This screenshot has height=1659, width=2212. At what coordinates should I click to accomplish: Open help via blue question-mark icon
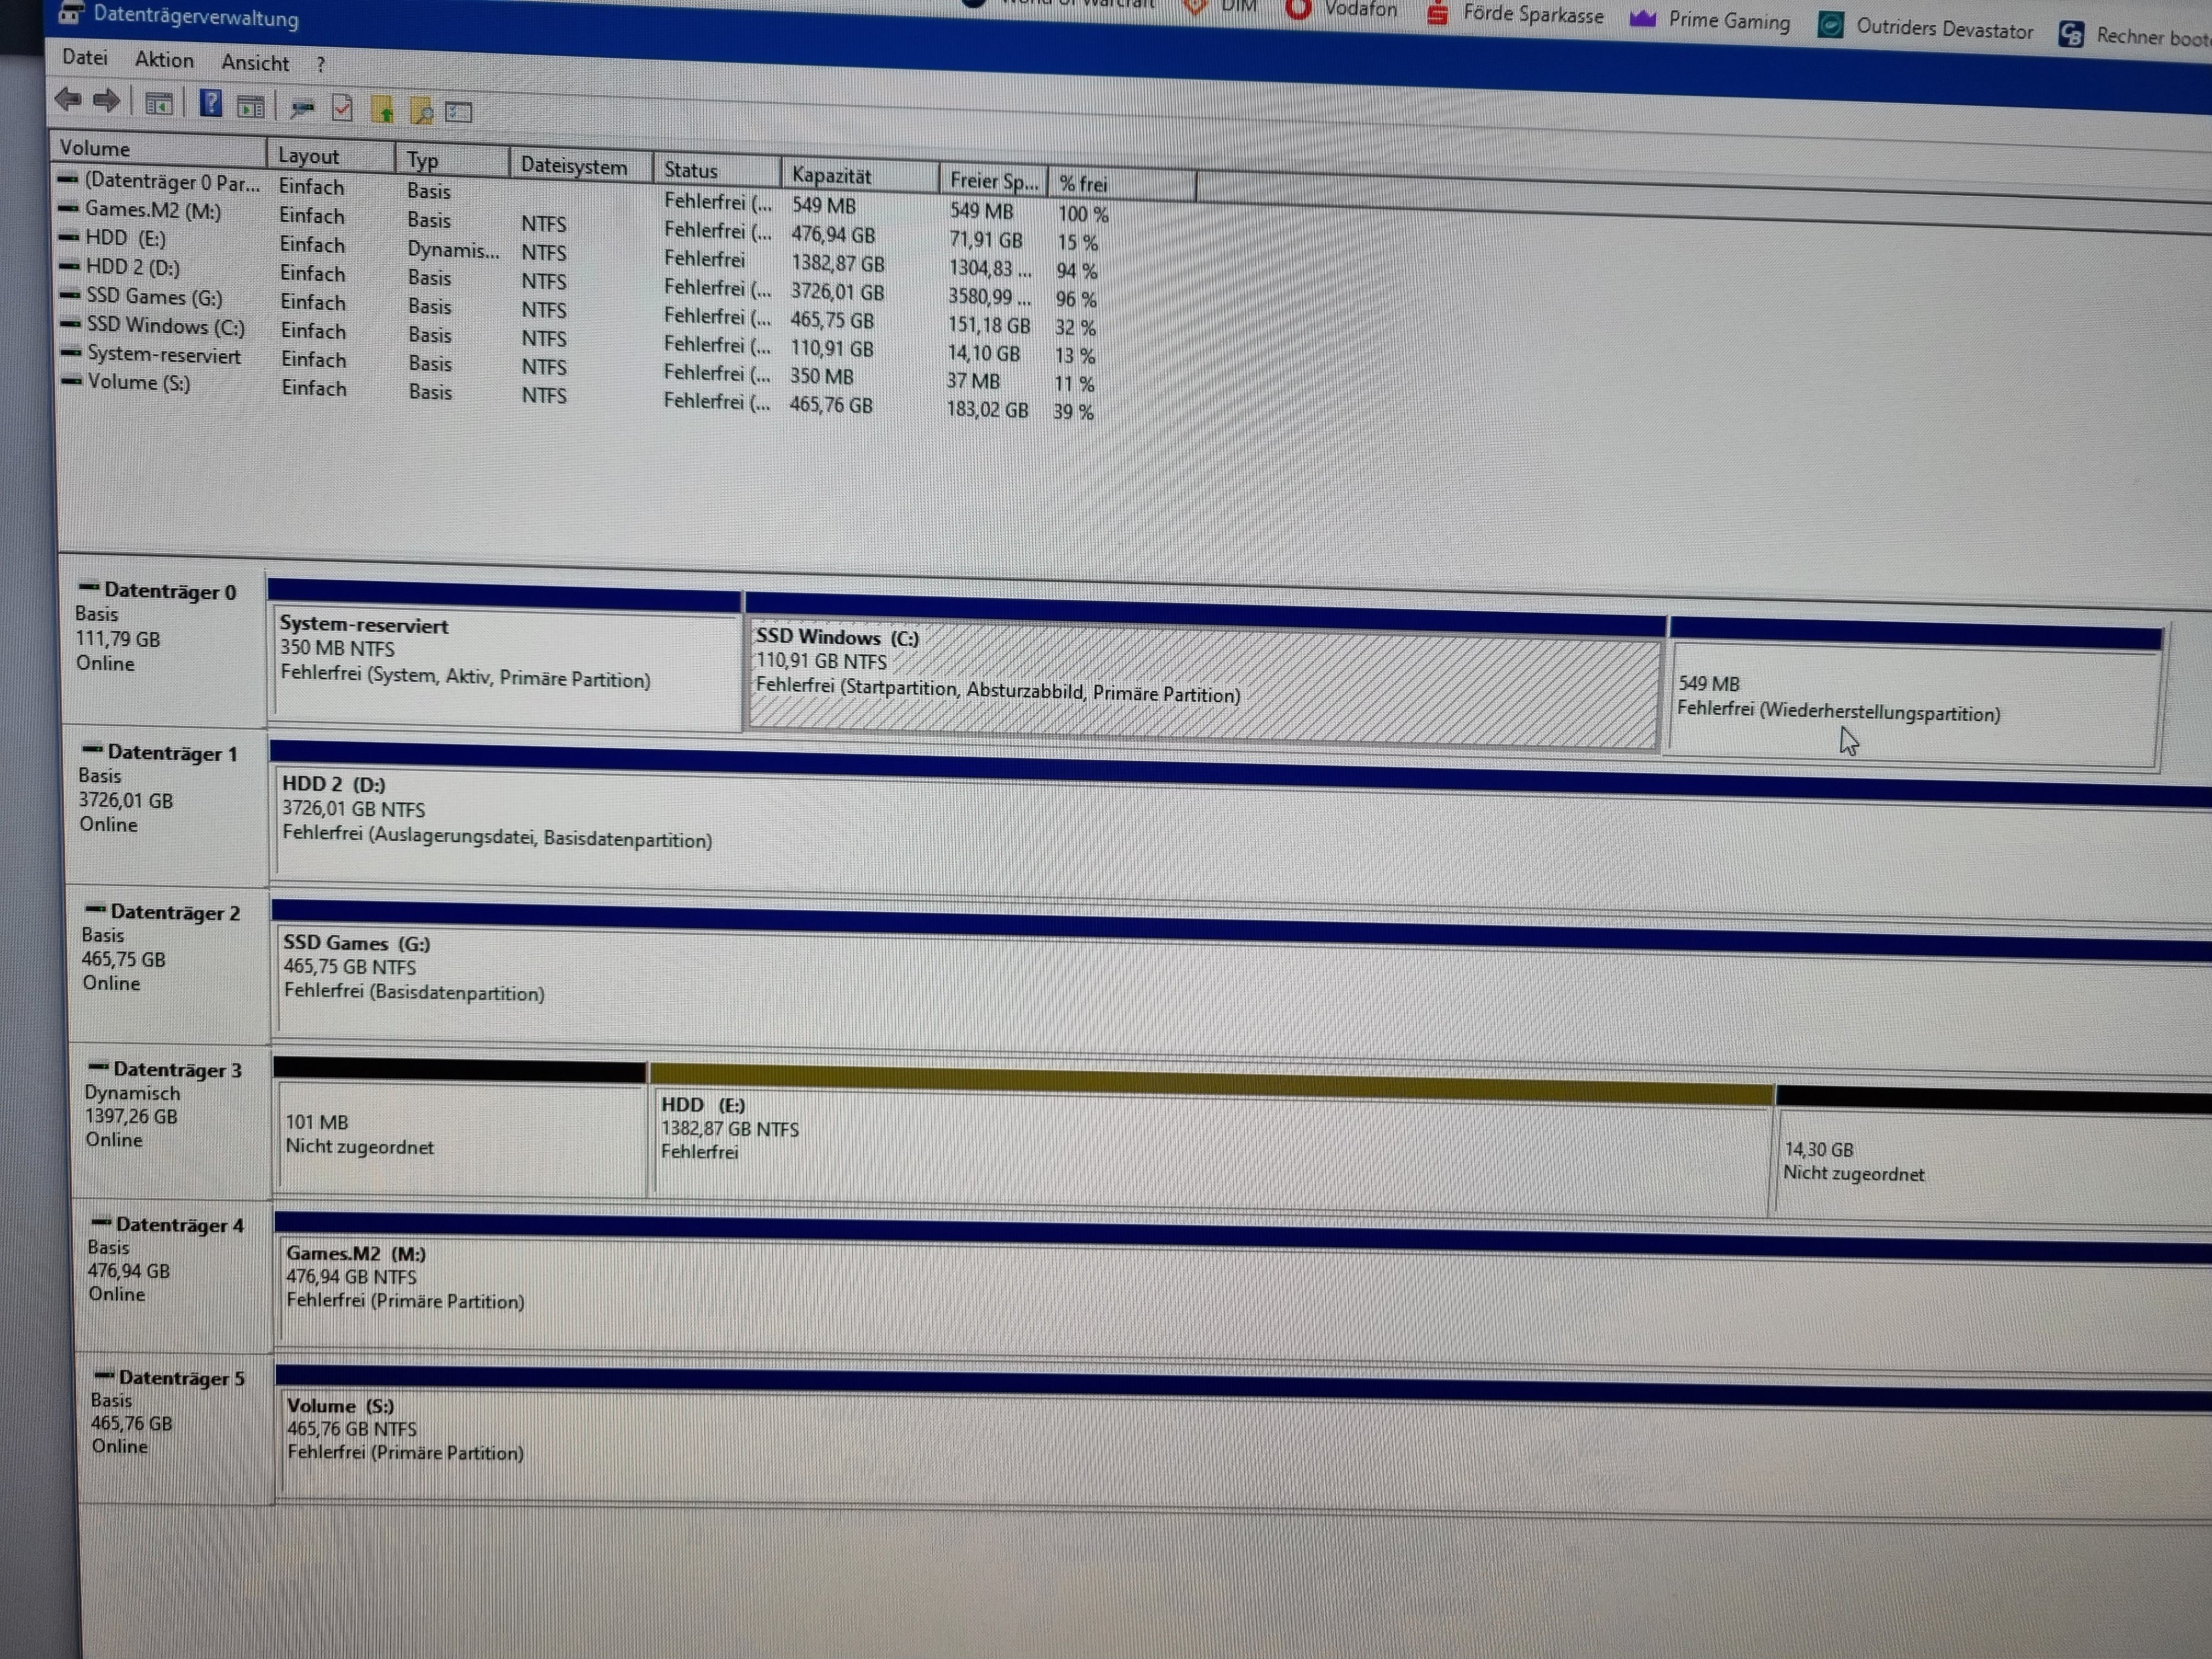pyautogui.click(x=211, y=103)
